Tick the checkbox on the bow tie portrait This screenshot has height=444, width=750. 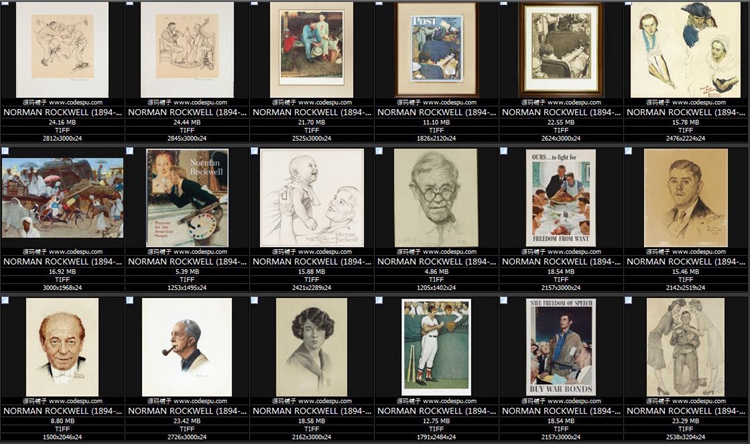[x=5, y=300]
